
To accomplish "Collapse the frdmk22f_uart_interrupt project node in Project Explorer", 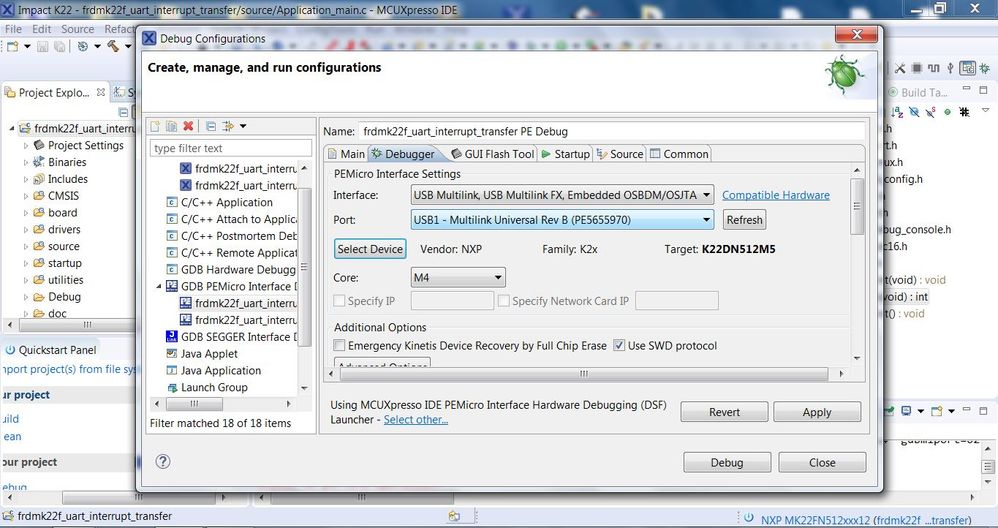I will point(11,129).
